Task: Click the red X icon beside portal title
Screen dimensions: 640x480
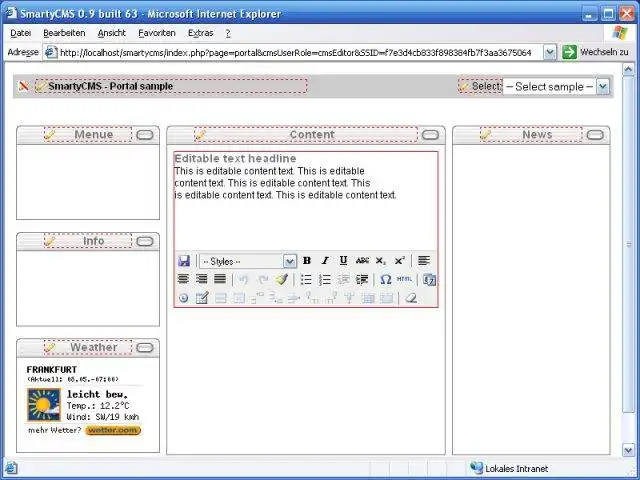Action: tap(24, 86)
